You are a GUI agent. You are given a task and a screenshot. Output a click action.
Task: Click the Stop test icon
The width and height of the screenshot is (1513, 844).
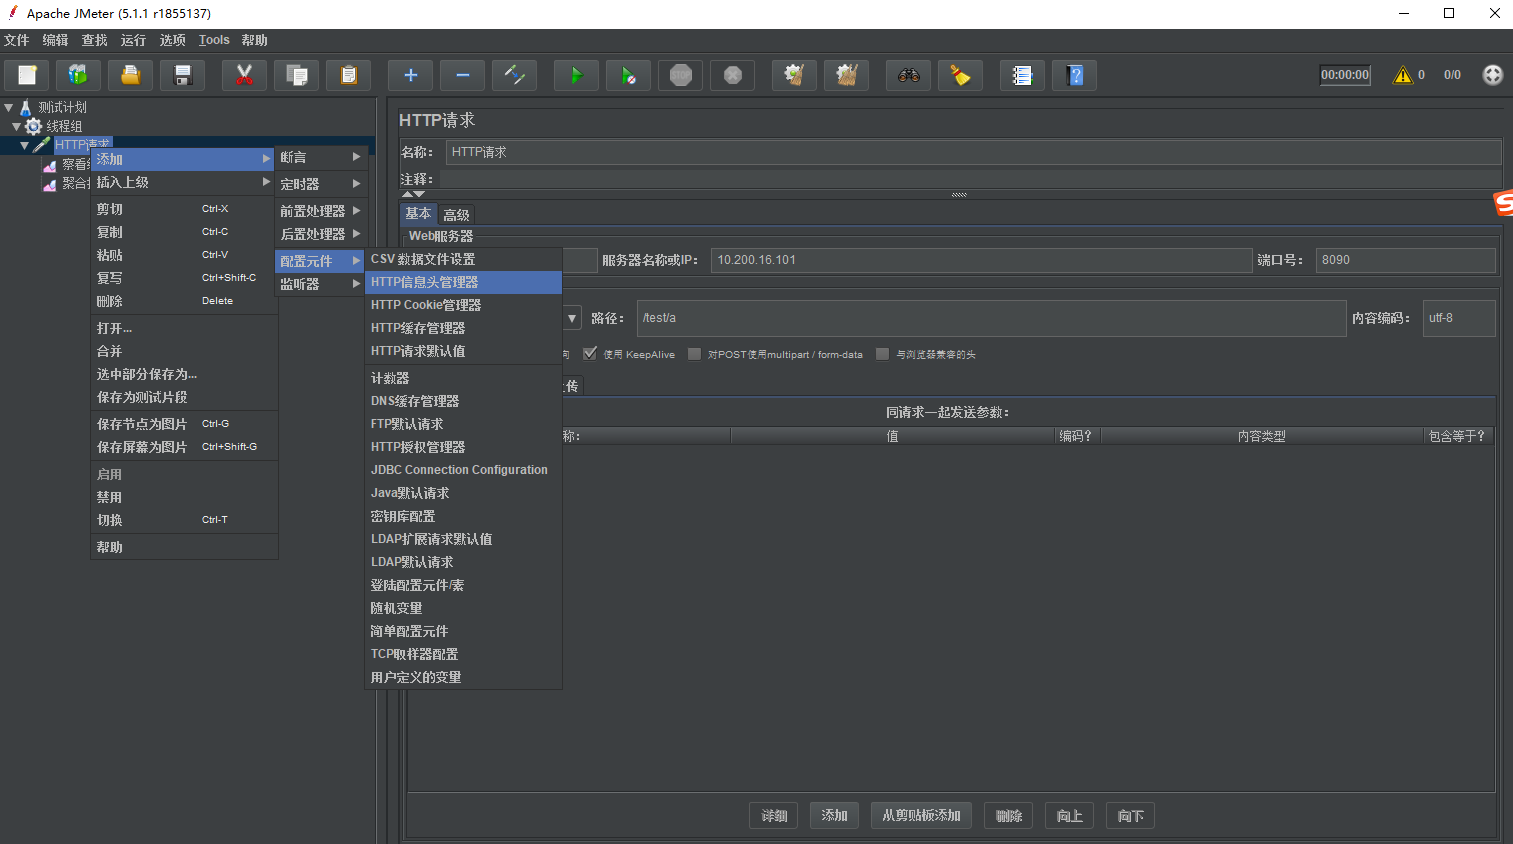[x=681, y=75]
